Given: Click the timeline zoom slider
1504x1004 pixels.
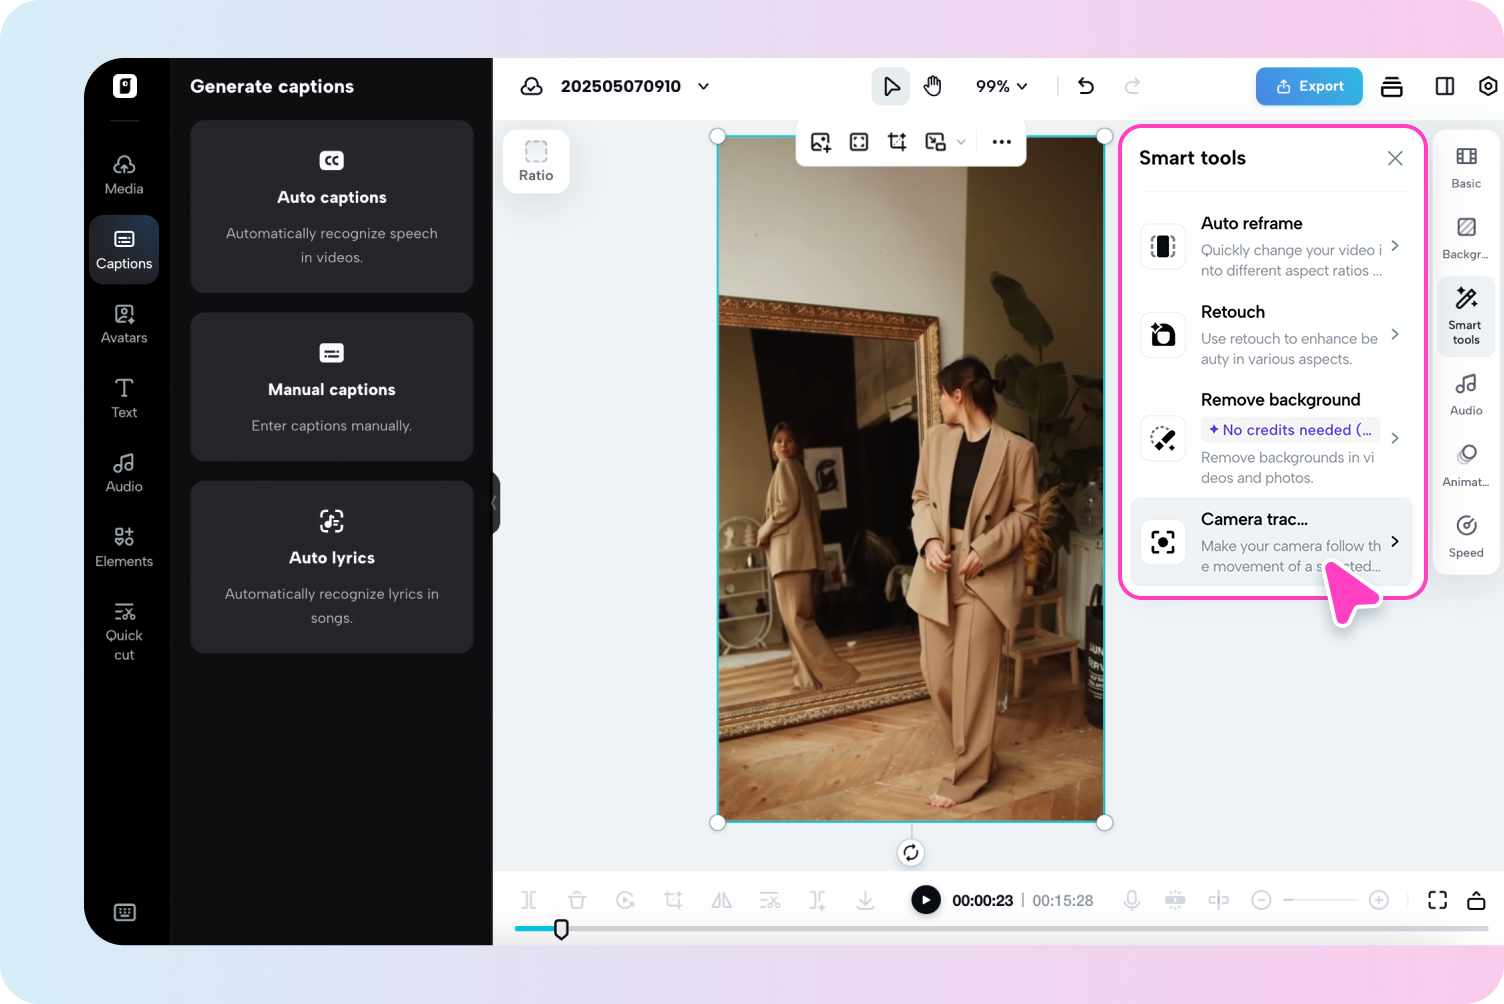Looking at the screenshot, I should pyautogui.click(x=1320, y=900).
